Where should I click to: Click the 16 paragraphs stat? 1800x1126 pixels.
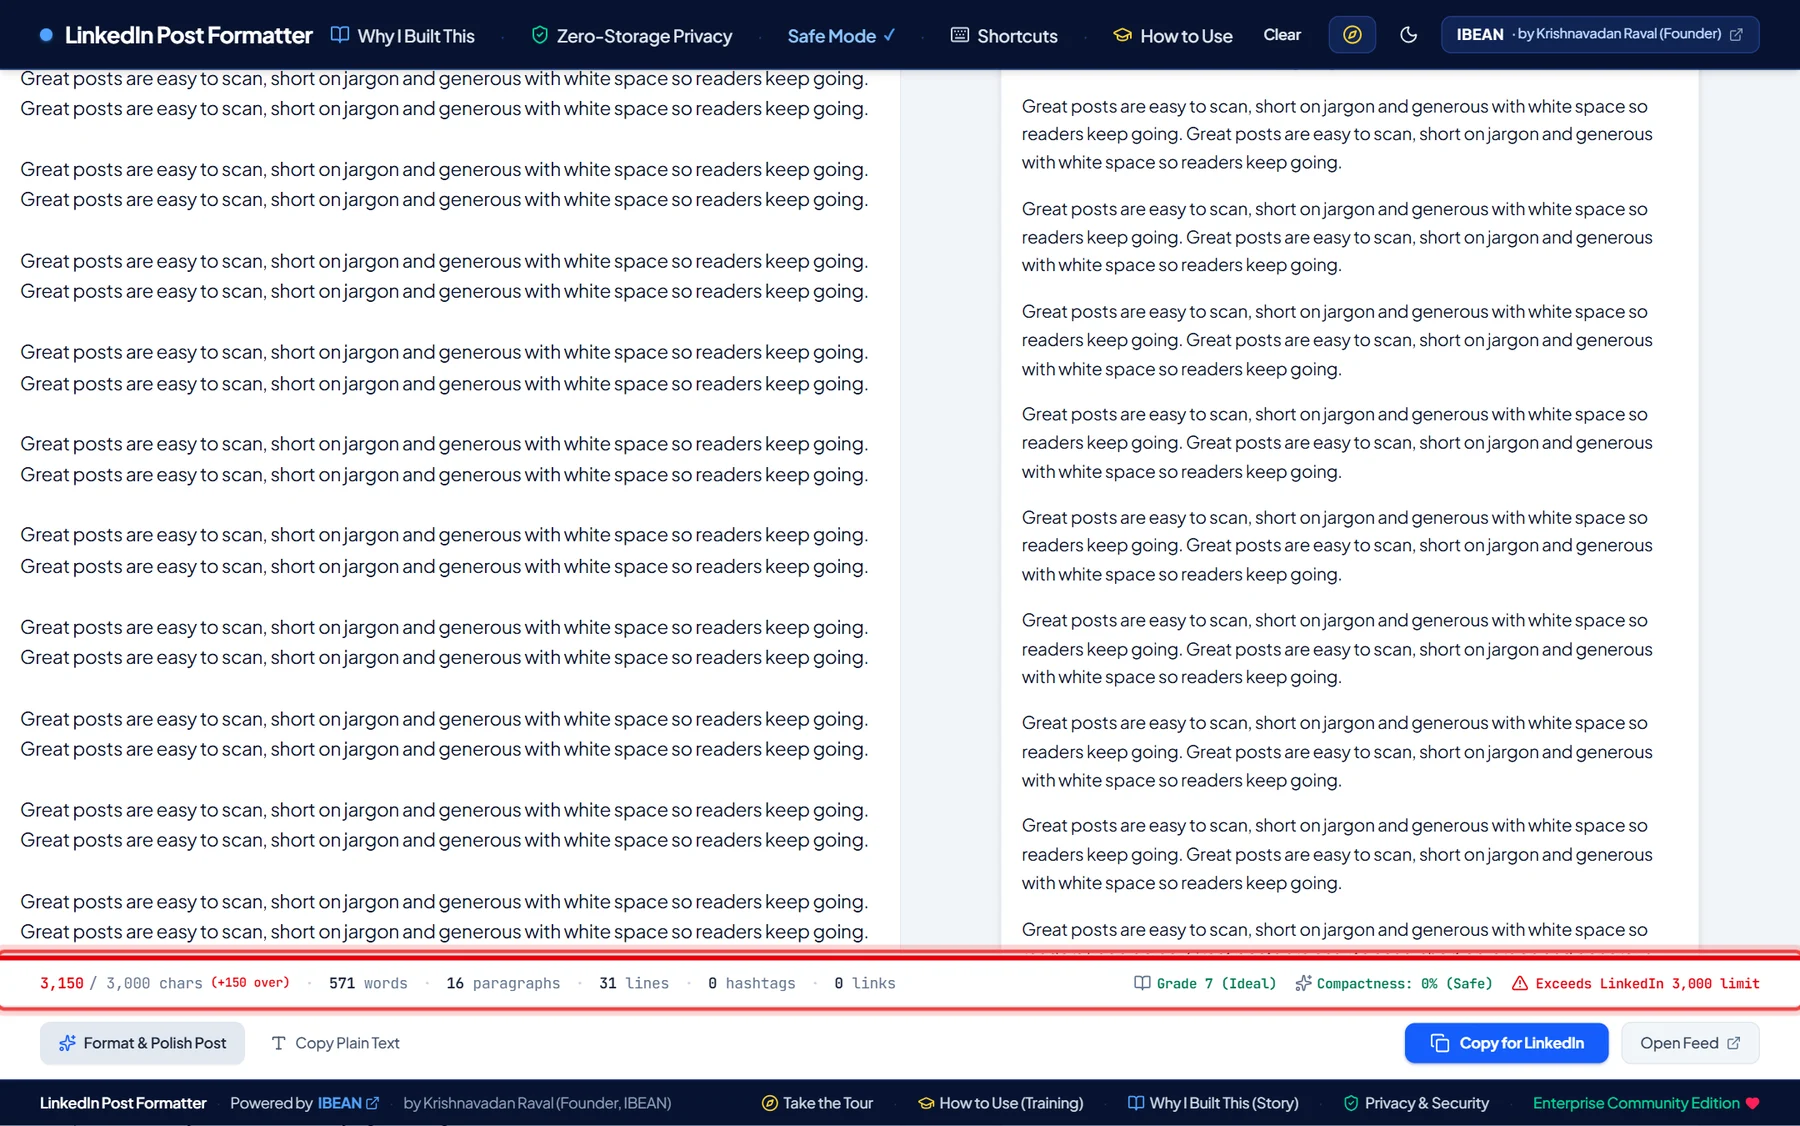pyautogui.click(x=503, y=983)
